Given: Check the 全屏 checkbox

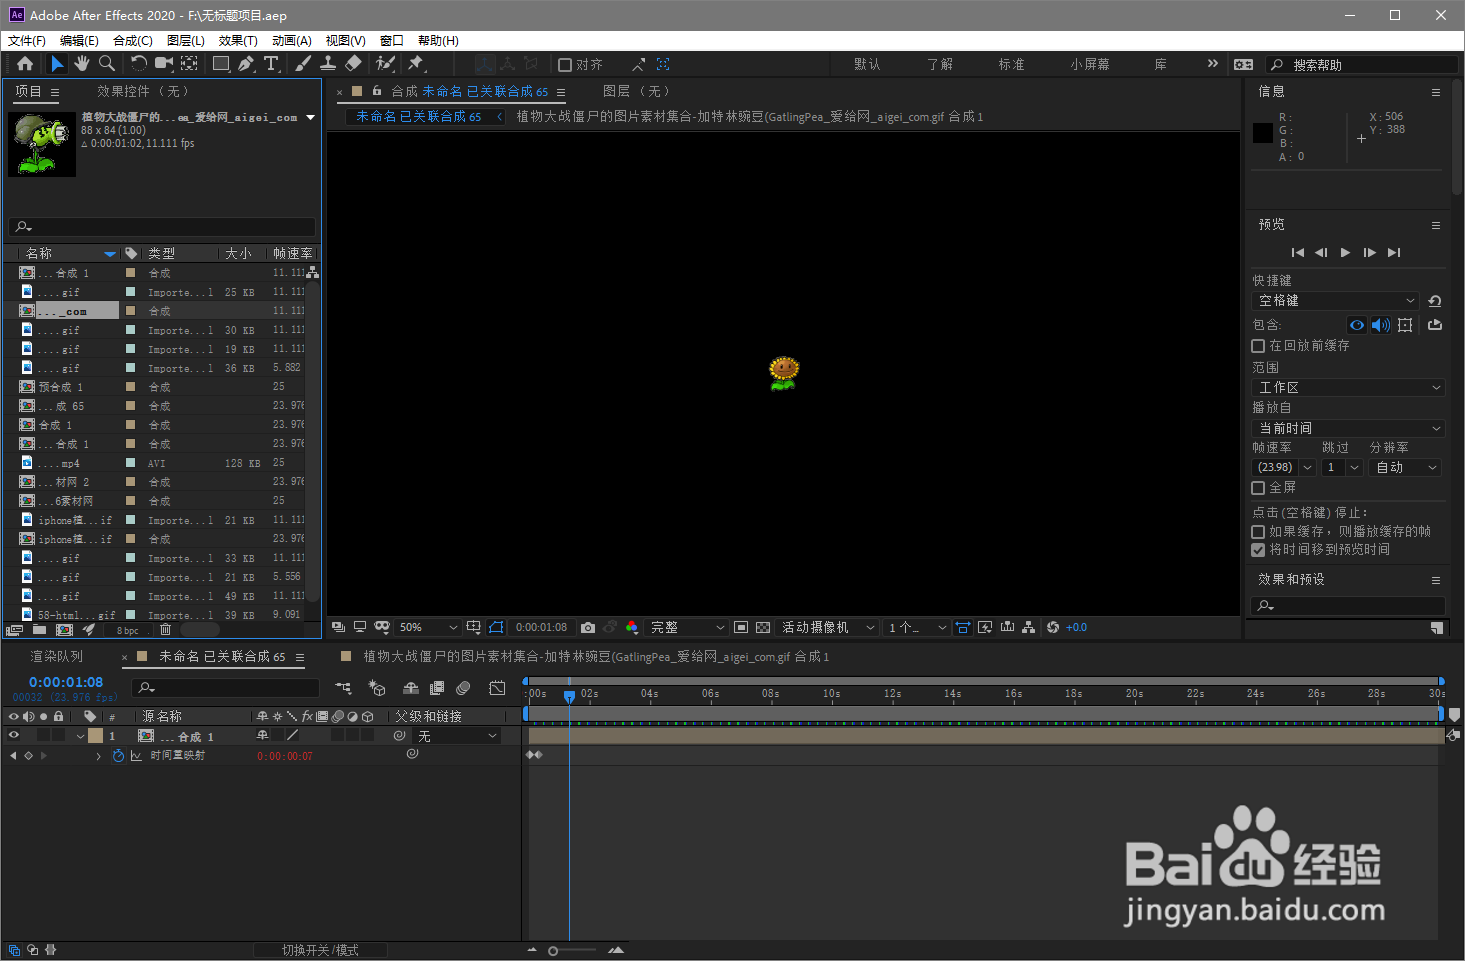Looking at the screenshot, I should click(1258, 488).
